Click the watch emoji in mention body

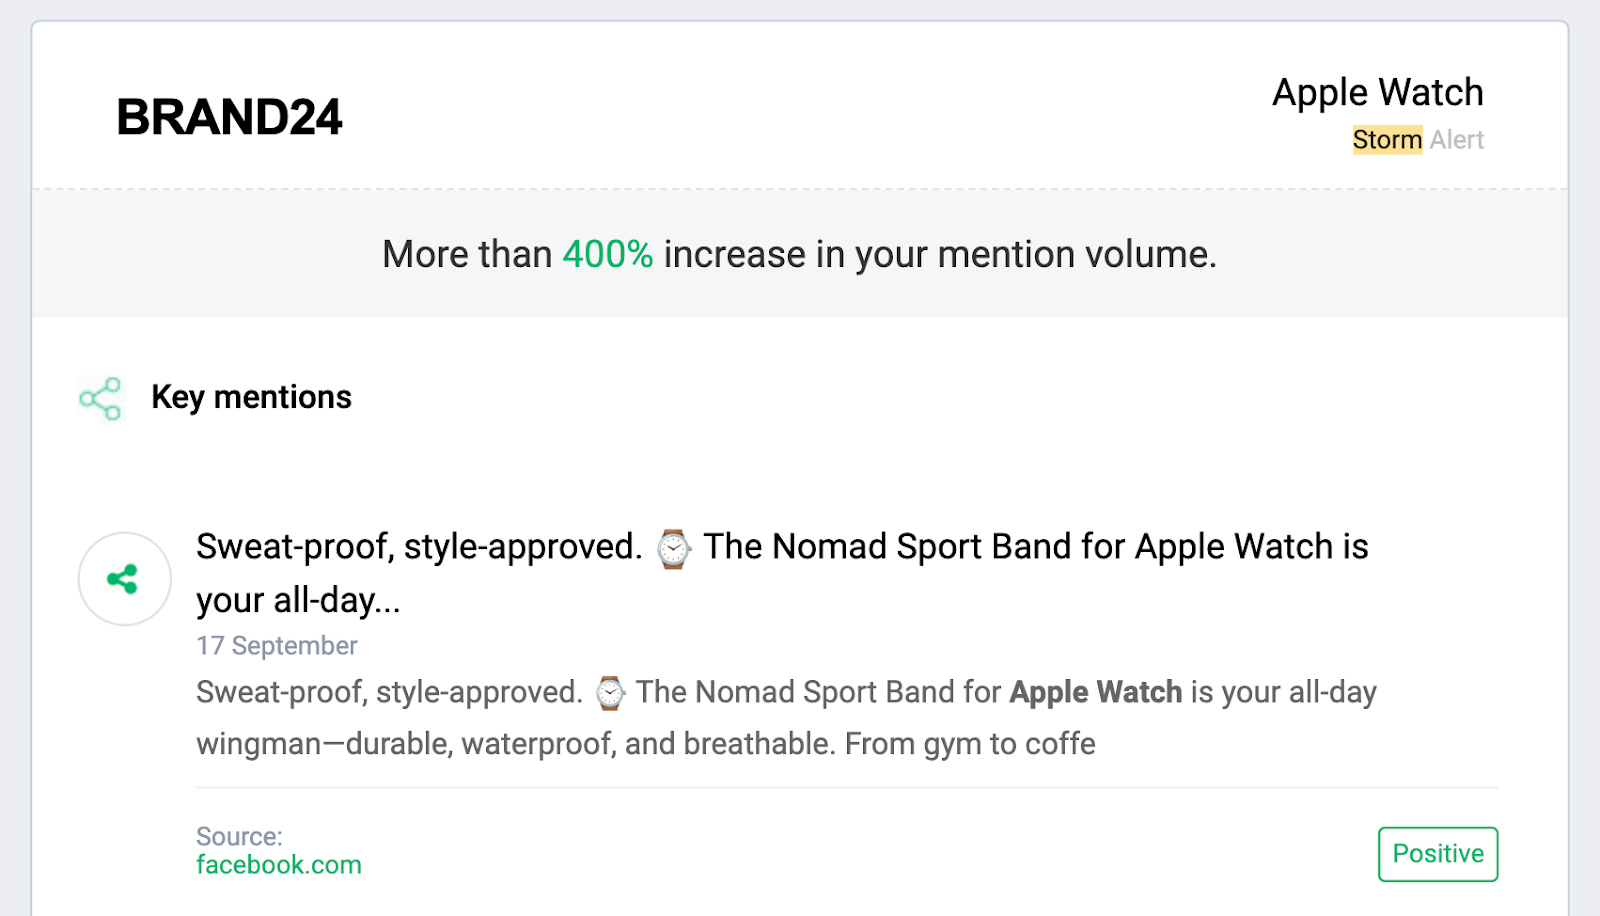[x=609, y=693]
